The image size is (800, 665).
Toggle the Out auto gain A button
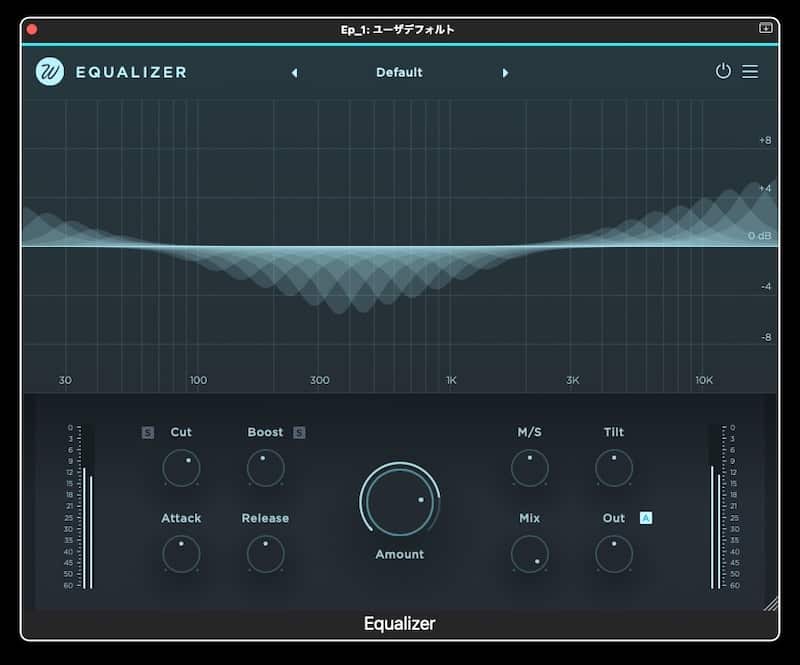click(x=646, y=518)
